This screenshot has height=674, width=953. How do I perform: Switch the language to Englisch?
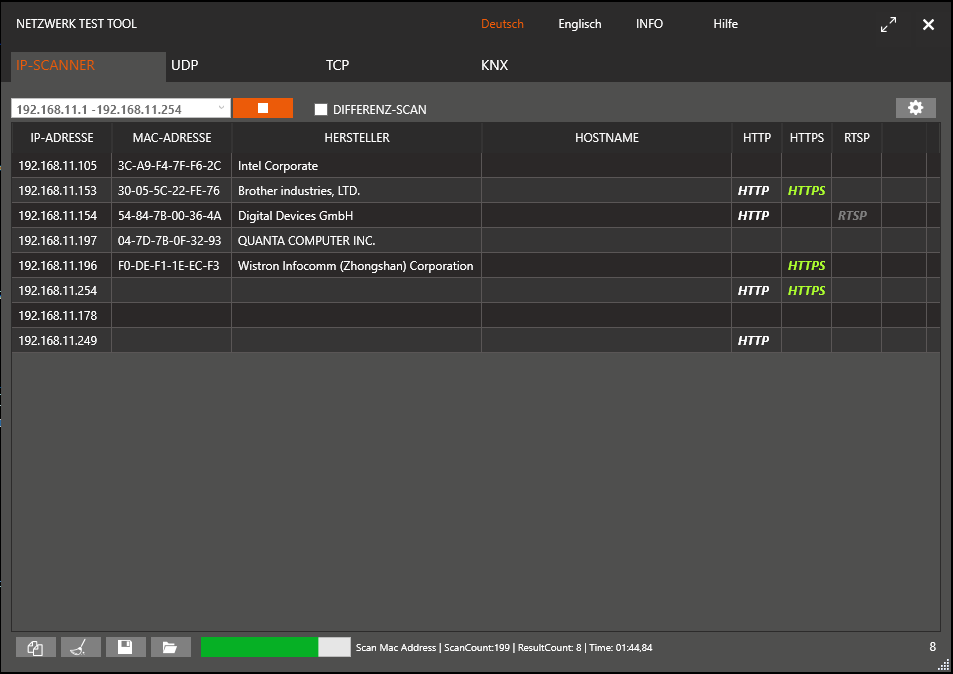(x=579, y=24)
